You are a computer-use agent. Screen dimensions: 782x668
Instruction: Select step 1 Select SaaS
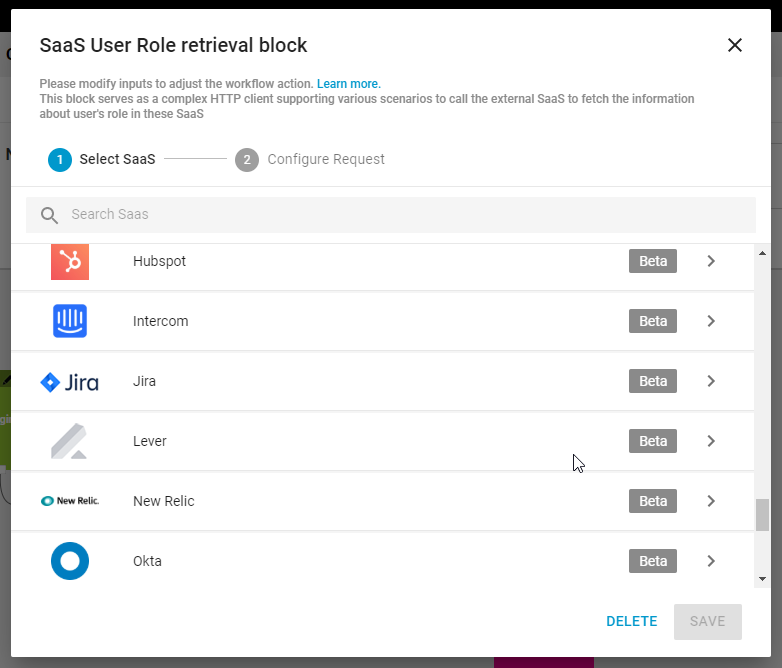pyautogui.click(x=102, y=160)
